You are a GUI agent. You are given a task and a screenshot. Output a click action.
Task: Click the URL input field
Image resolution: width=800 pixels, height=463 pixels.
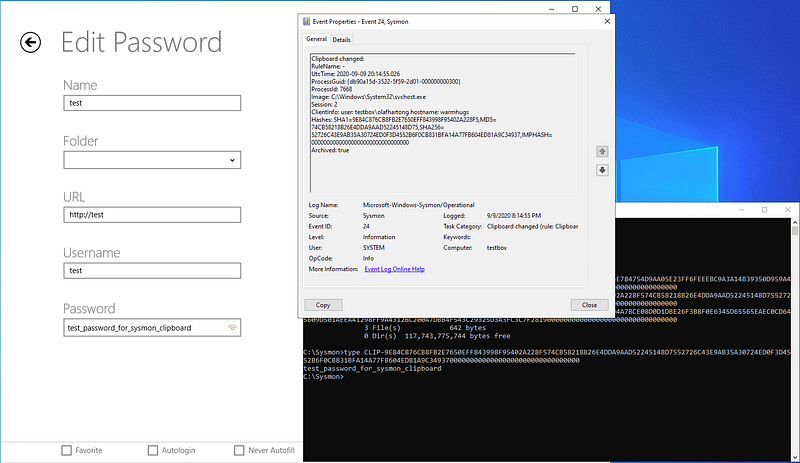point(152,215)
